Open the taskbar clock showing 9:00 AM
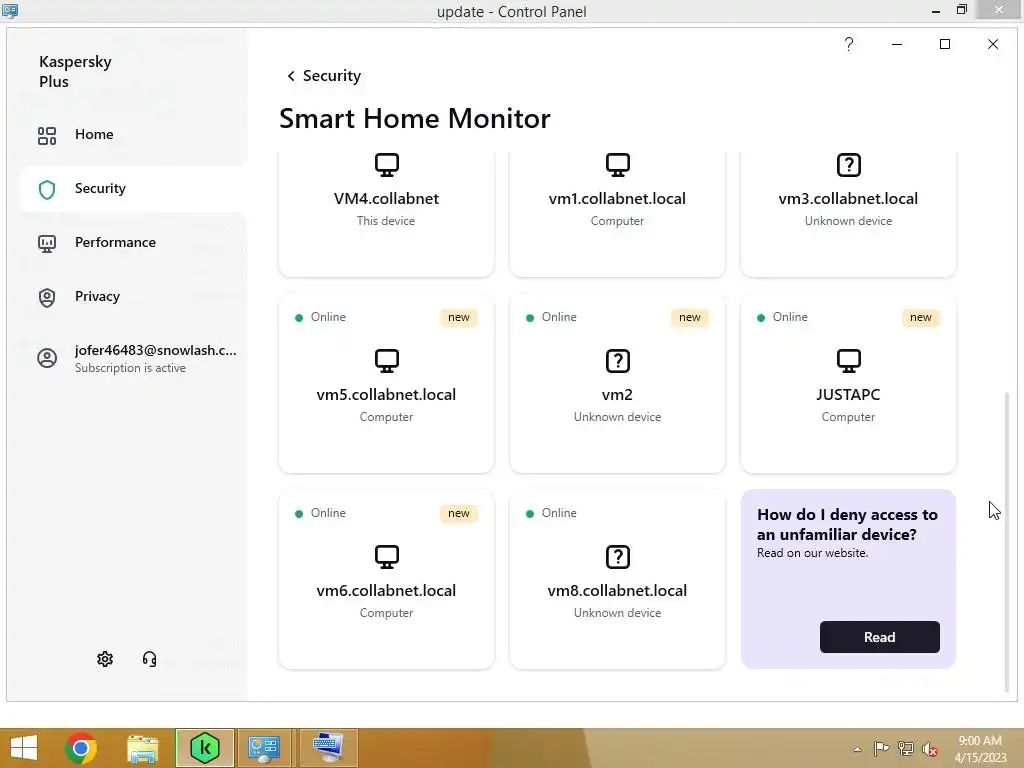 (980, 749)
